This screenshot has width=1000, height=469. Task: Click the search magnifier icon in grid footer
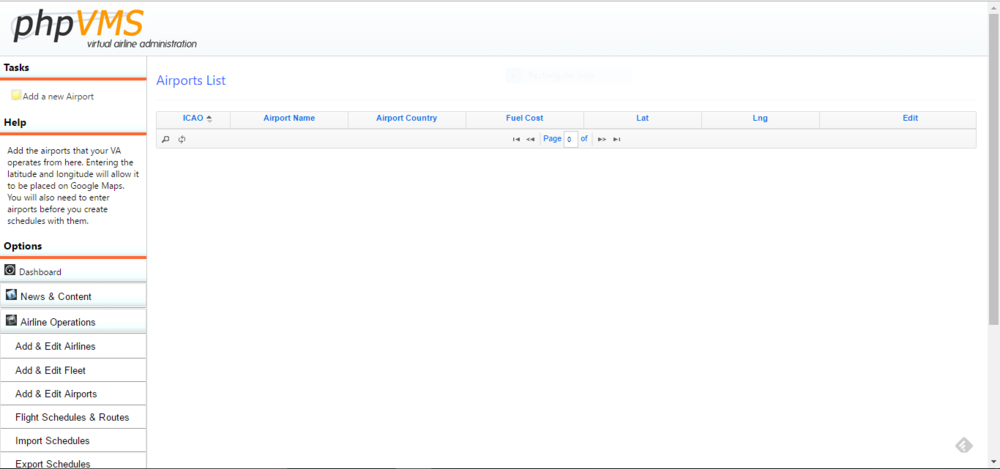tap(166, 139)
